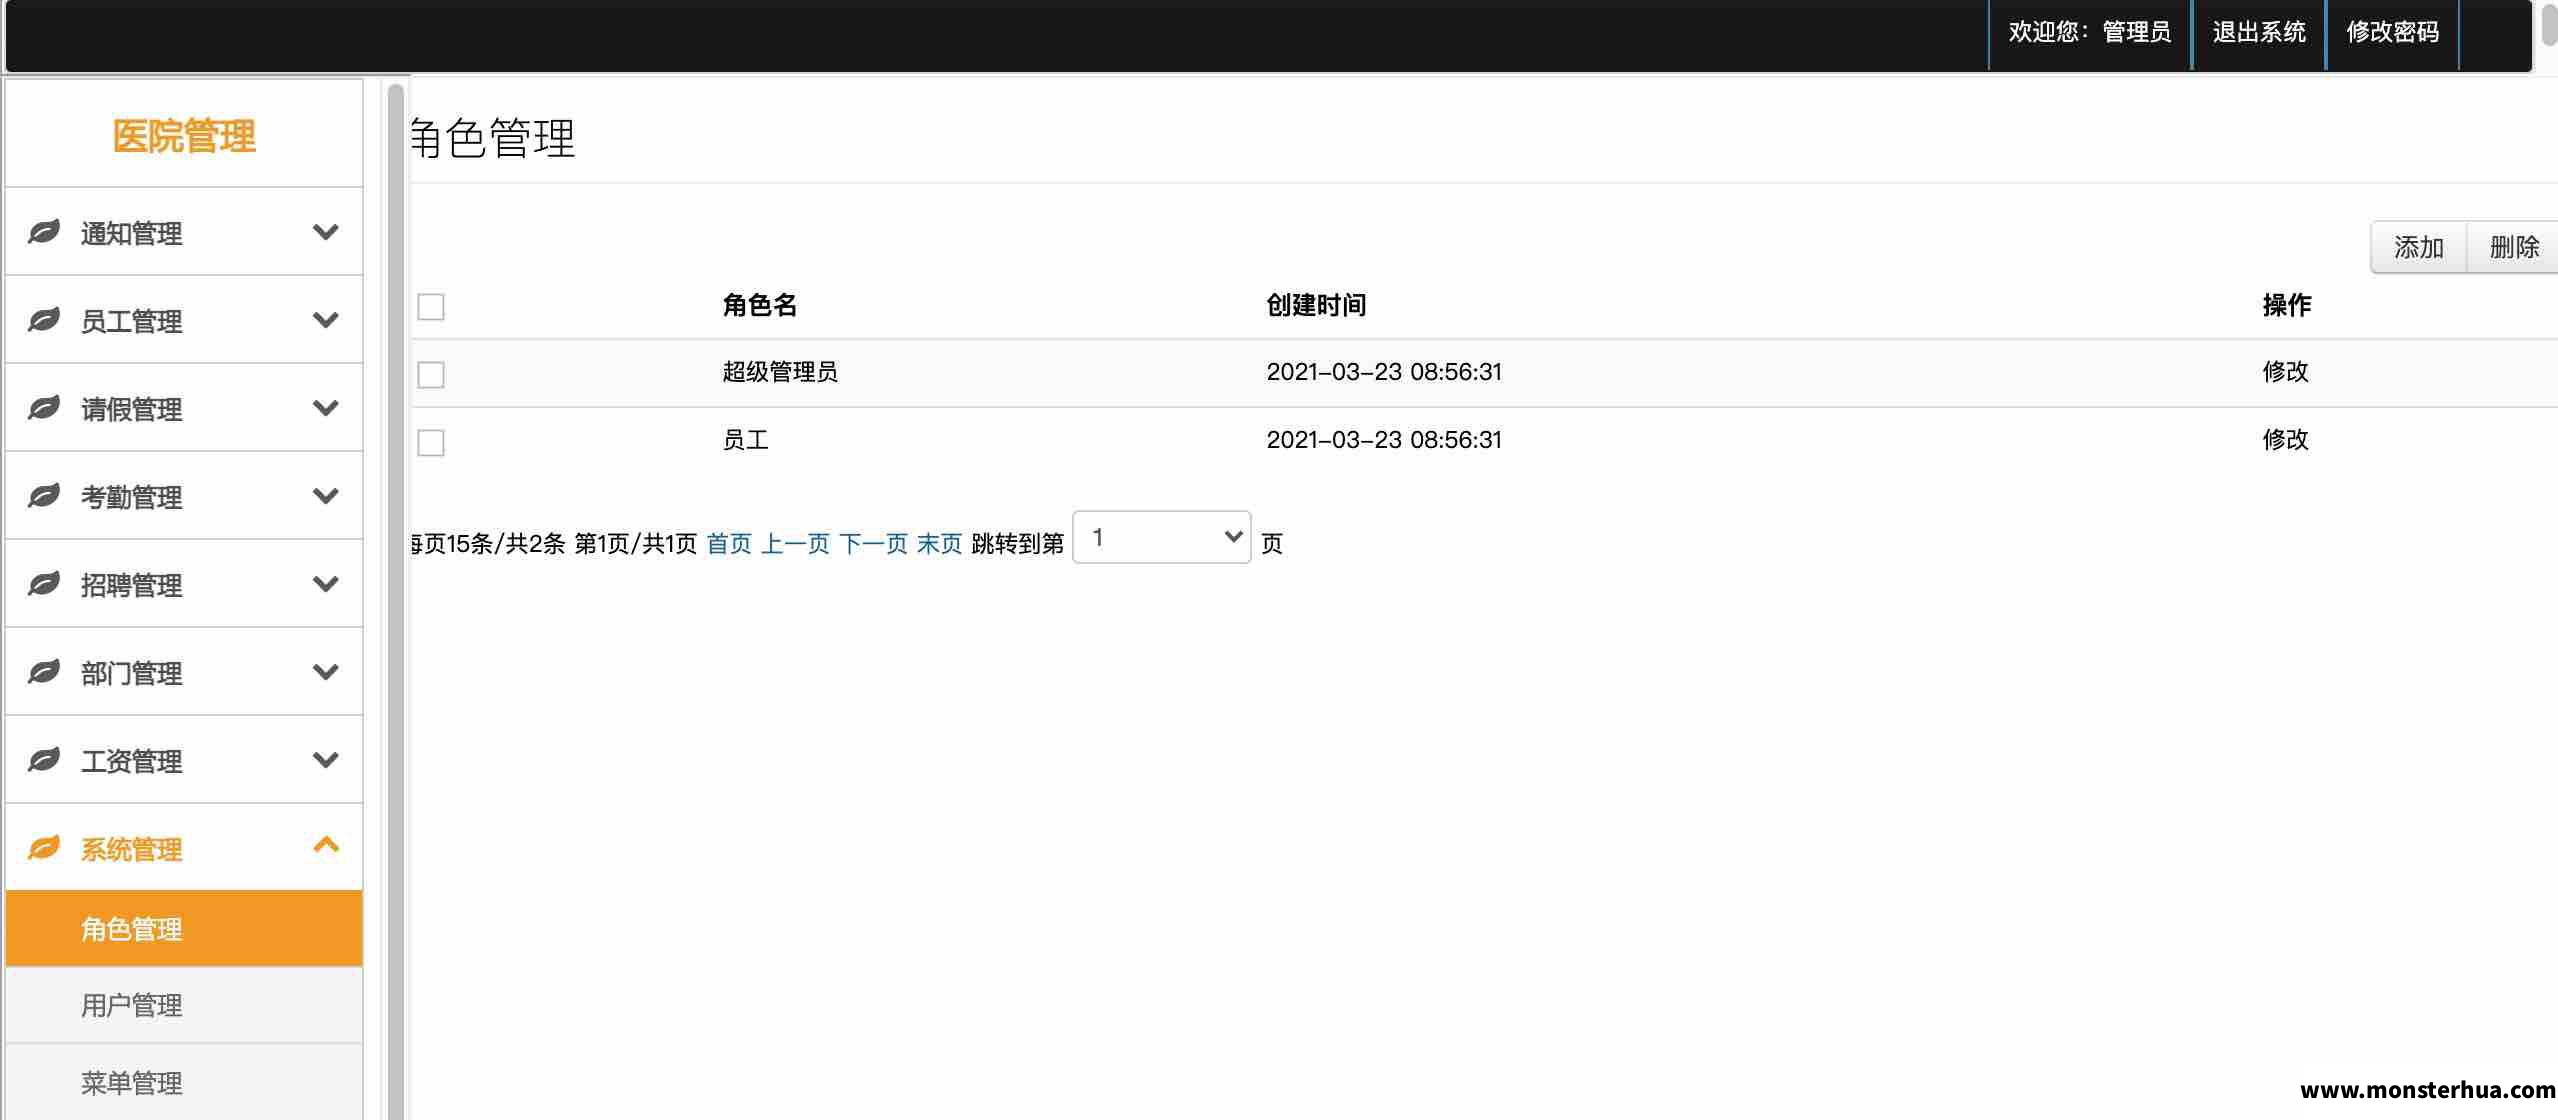Click the leaf icon beside 工资管理

[x=44, y=760]
